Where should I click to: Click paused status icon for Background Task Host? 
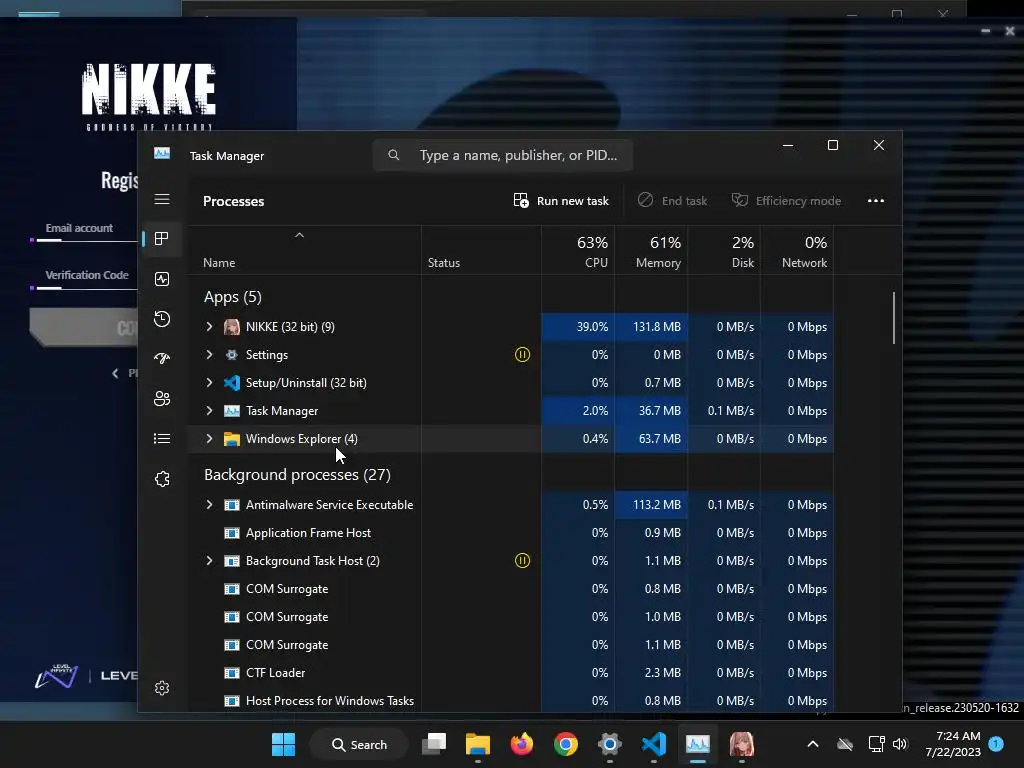tap(522, 560)
